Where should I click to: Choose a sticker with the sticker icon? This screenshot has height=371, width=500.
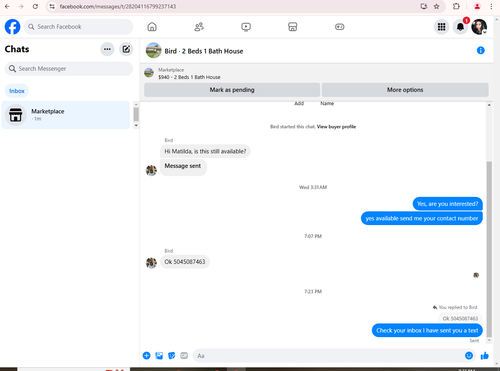point(172,356)
